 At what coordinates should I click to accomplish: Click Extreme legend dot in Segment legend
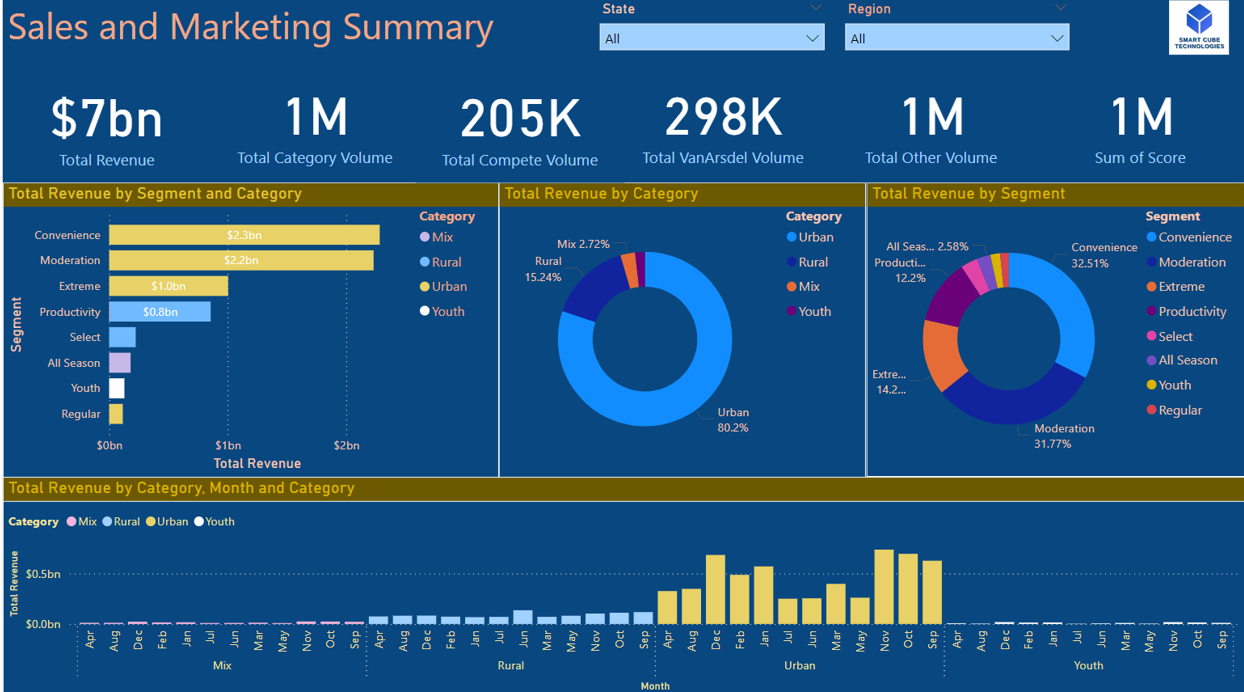click(x=1152, y=287)
